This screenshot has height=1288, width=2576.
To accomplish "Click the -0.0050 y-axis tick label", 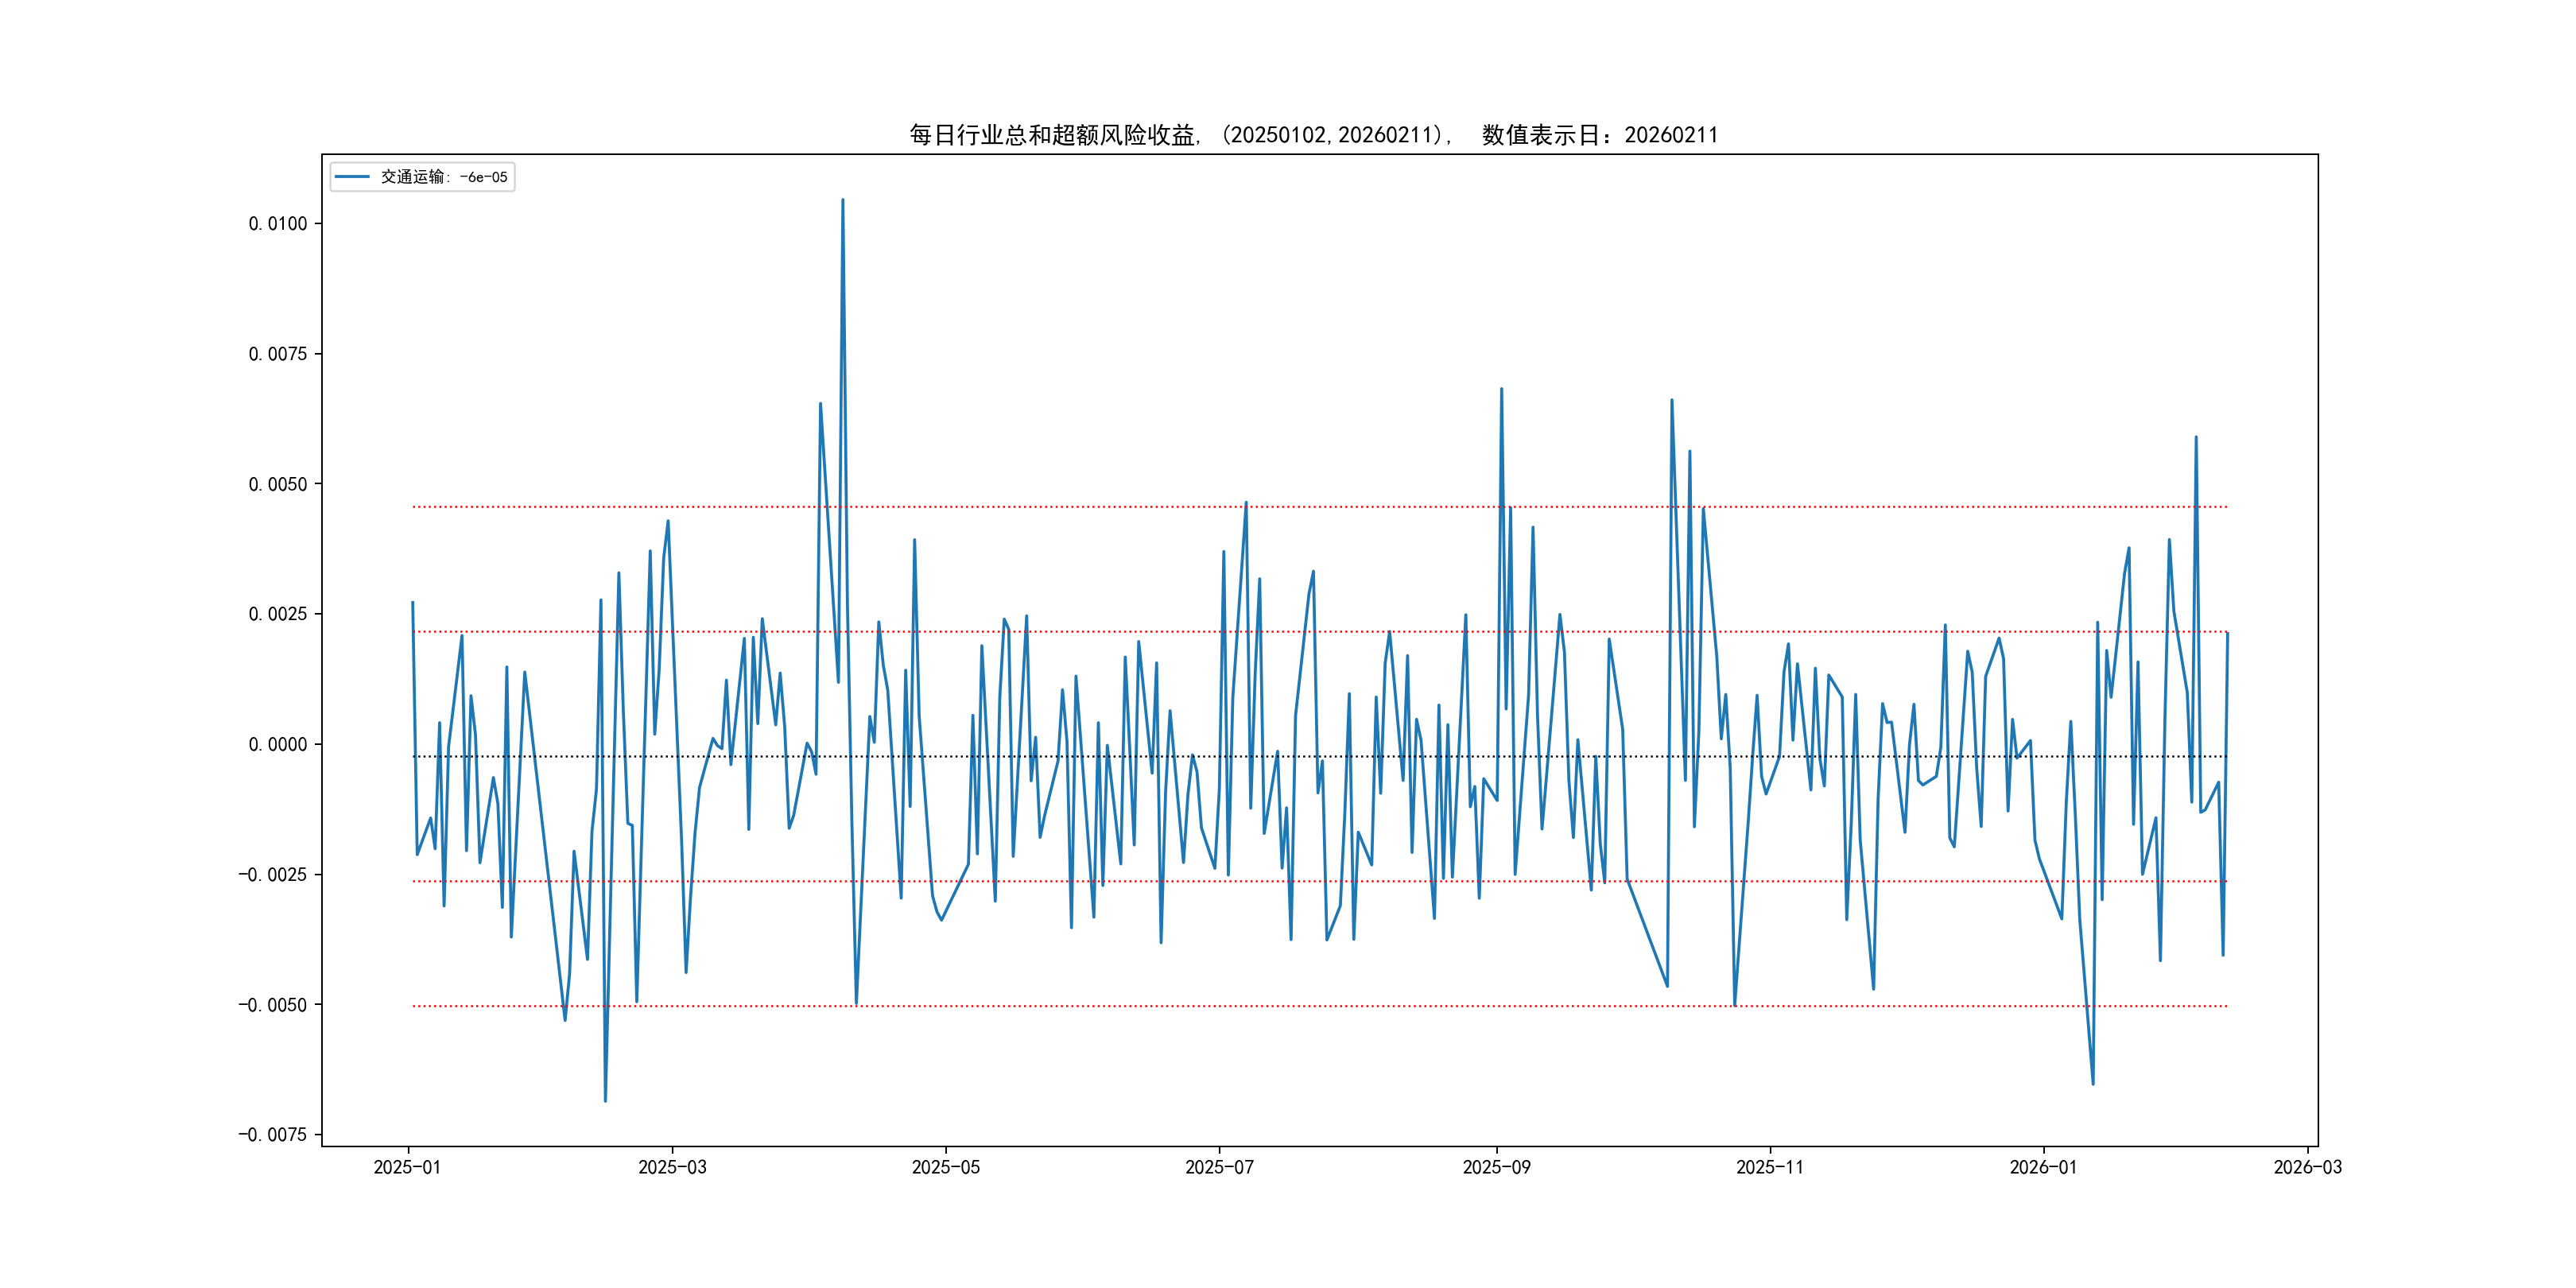I will tap(272, 1004).
